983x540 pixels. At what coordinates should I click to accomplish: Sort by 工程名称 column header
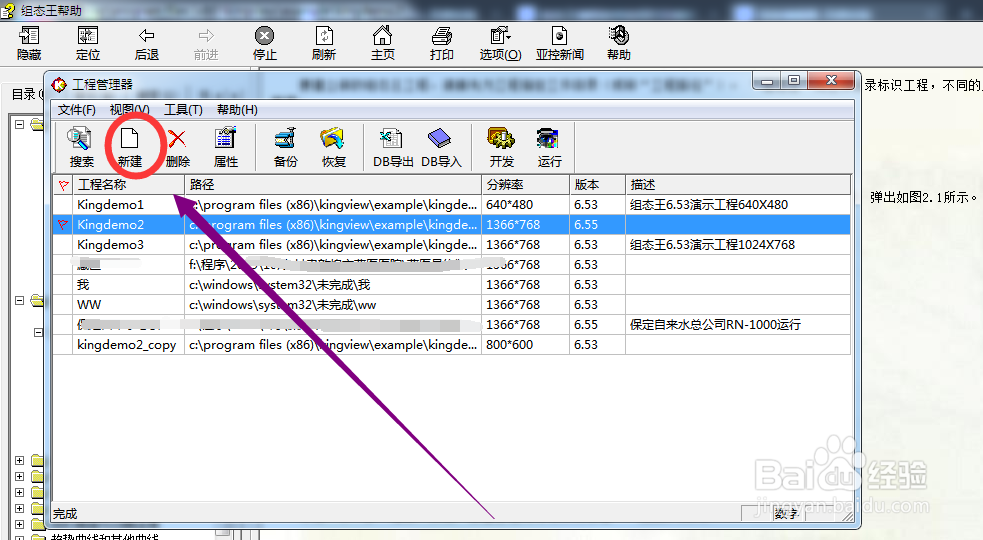click(129, 184)
